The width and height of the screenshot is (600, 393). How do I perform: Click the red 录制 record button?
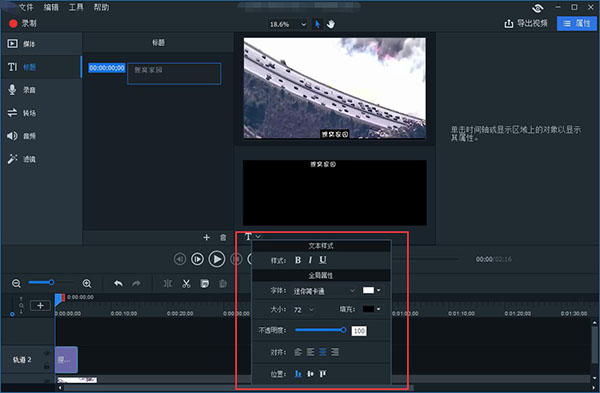[23, 23]
